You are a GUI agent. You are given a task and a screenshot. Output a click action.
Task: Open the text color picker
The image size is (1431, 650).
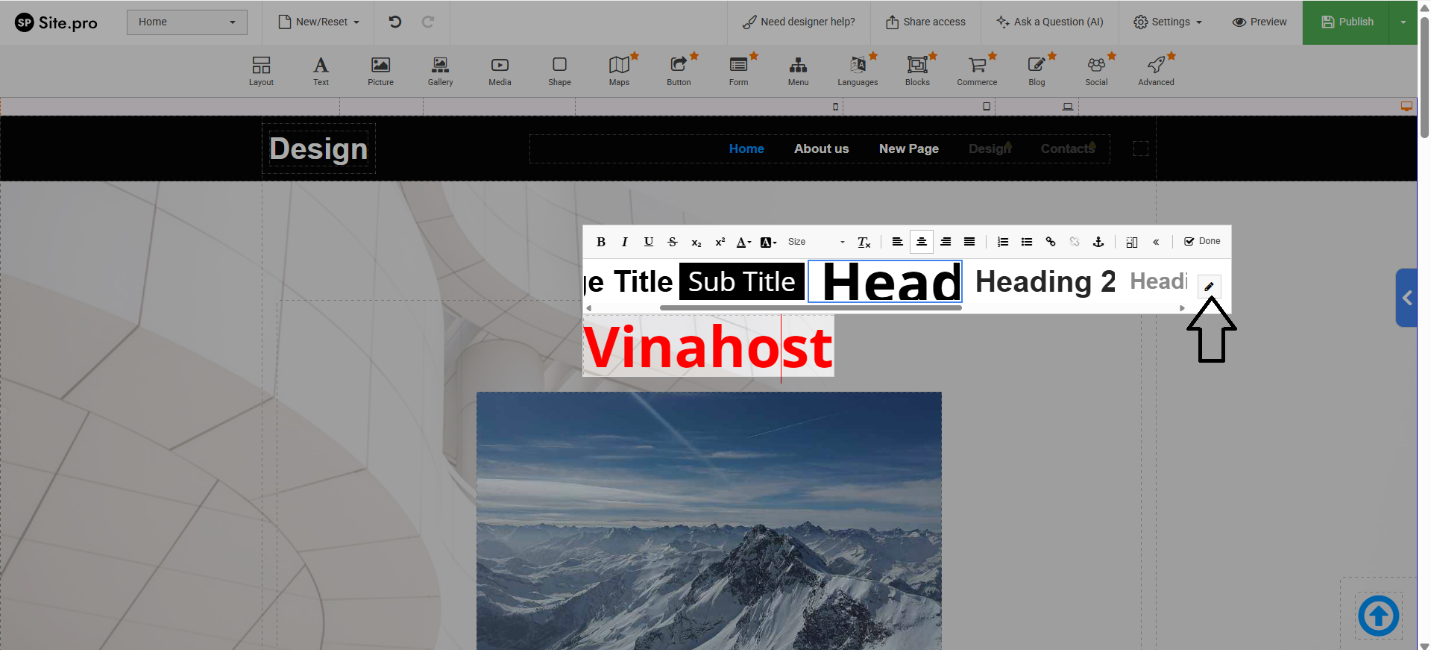coord(743,242)
